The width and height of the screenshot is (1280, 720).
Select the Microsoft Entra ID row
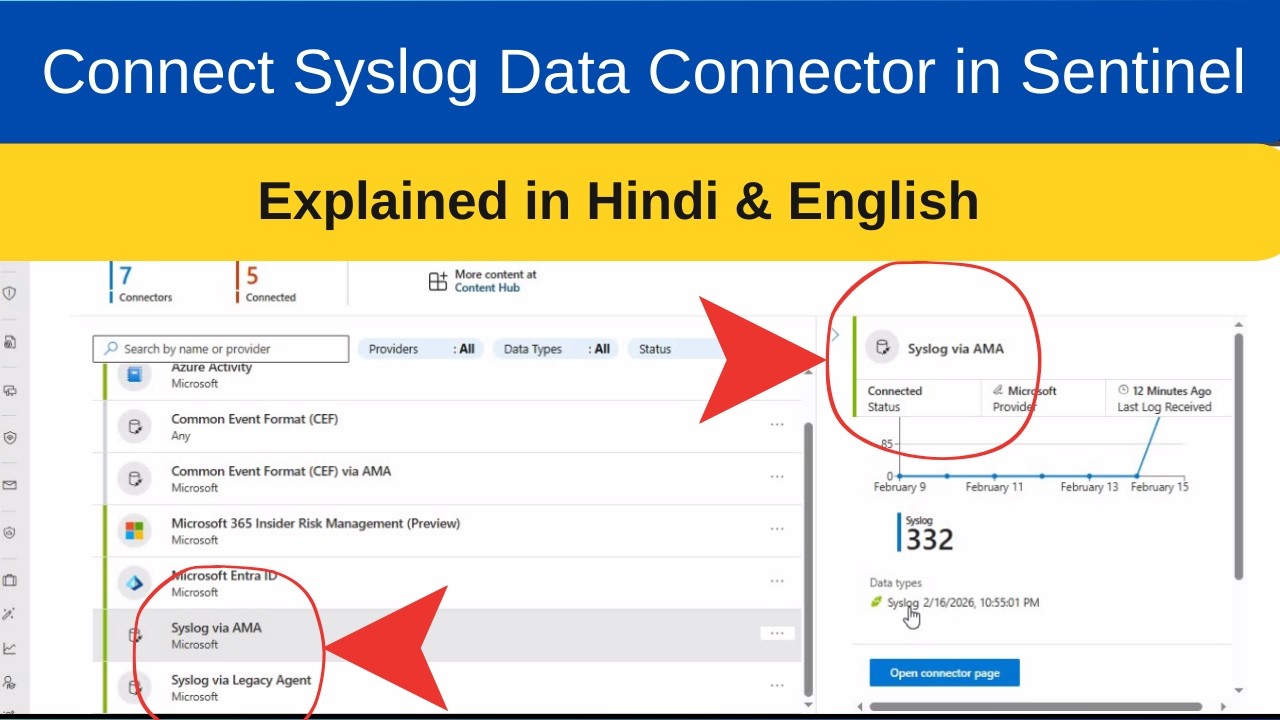[447, 583]
